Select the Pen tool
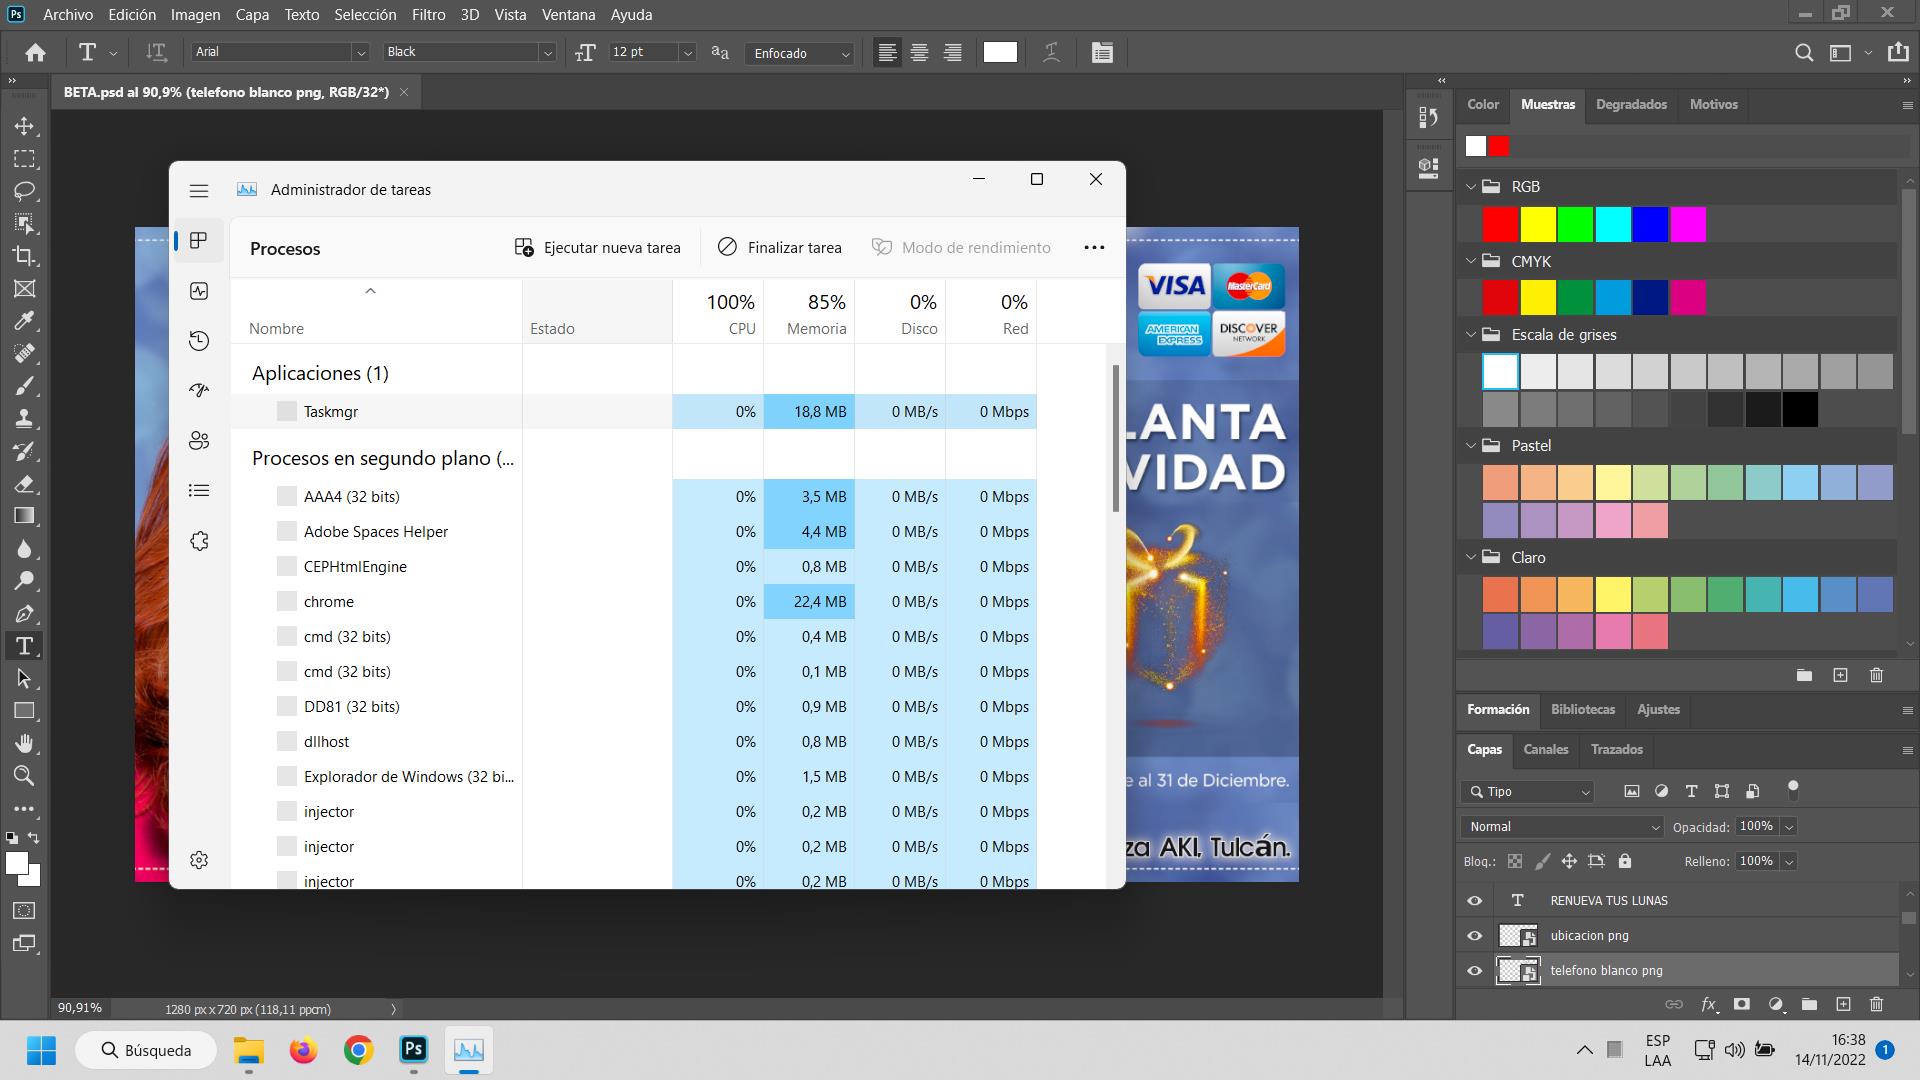 point(24,614)
